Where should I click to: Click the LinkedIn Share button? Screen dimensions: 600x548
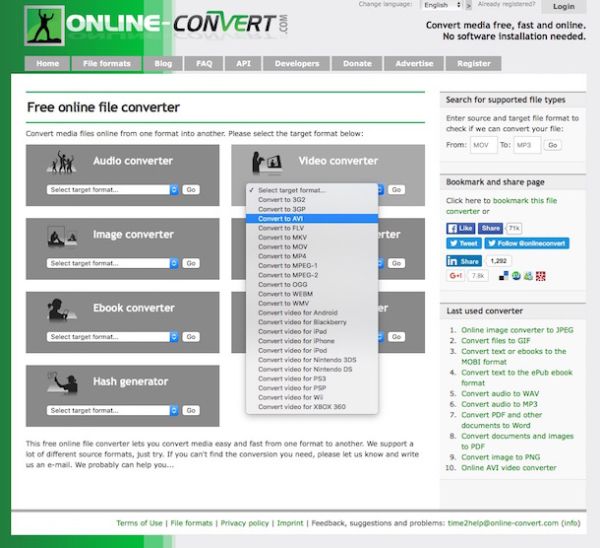tap(464, 261)
